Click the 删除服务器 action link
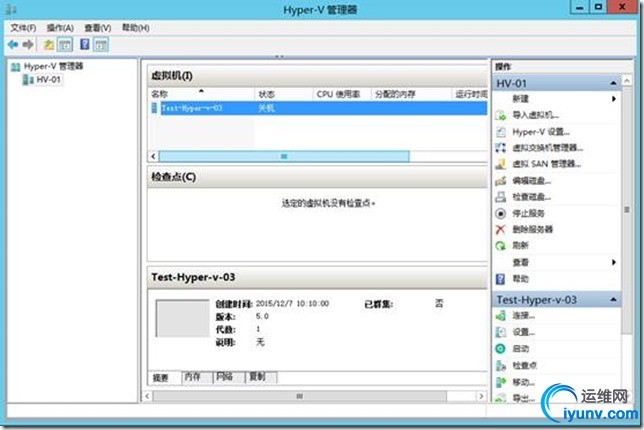The height and width of the screenshot is (430, 644). (x=532, y=230)
